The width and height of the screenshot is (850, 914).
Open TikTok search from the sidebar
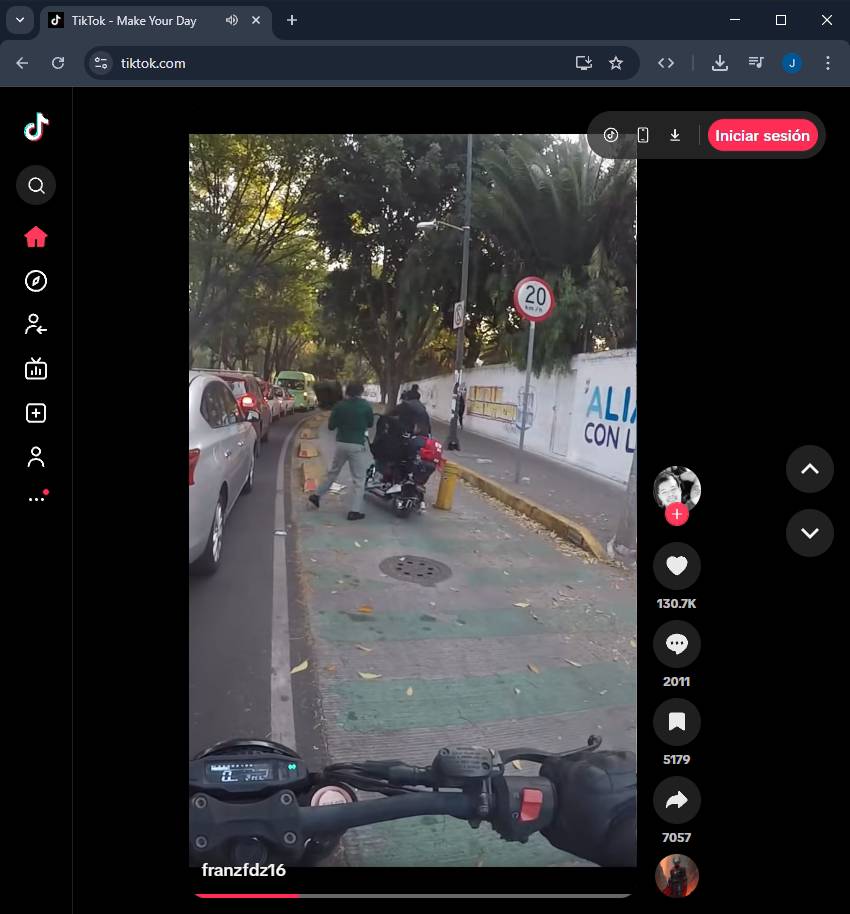tap(36, 186)
